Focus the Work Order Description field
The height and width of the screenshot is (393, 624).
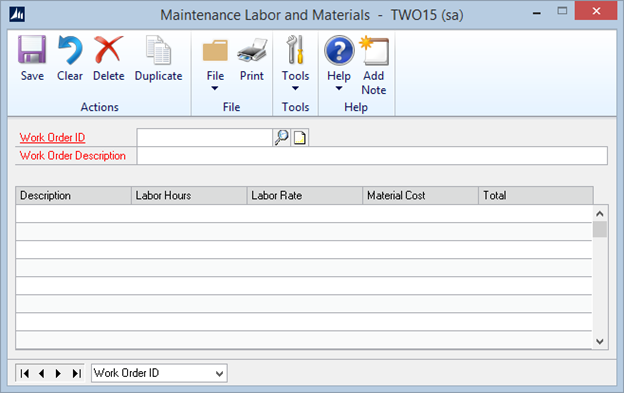(x=372, y=156)
